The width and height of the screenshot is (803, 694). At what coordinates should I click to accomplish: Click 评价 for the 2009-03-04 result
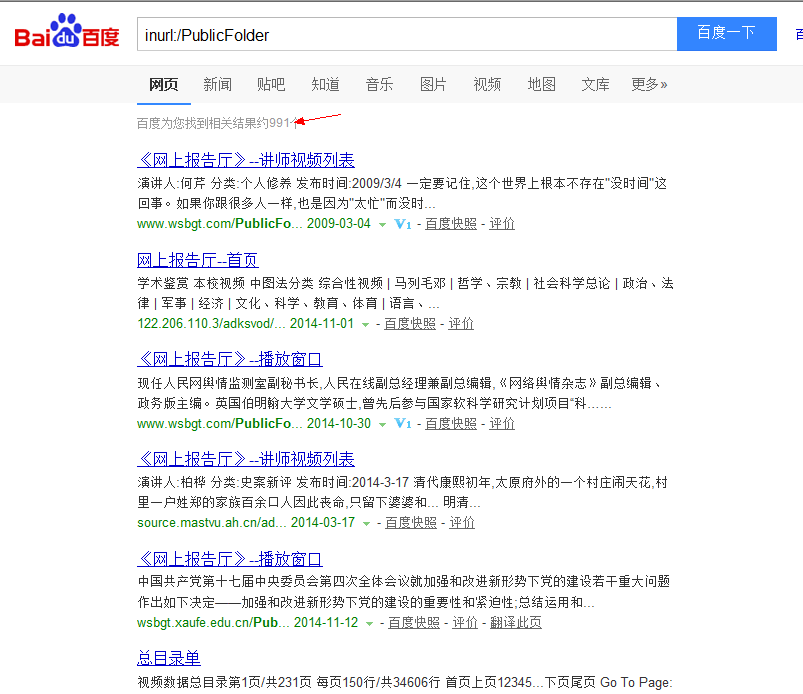point(502,224)
